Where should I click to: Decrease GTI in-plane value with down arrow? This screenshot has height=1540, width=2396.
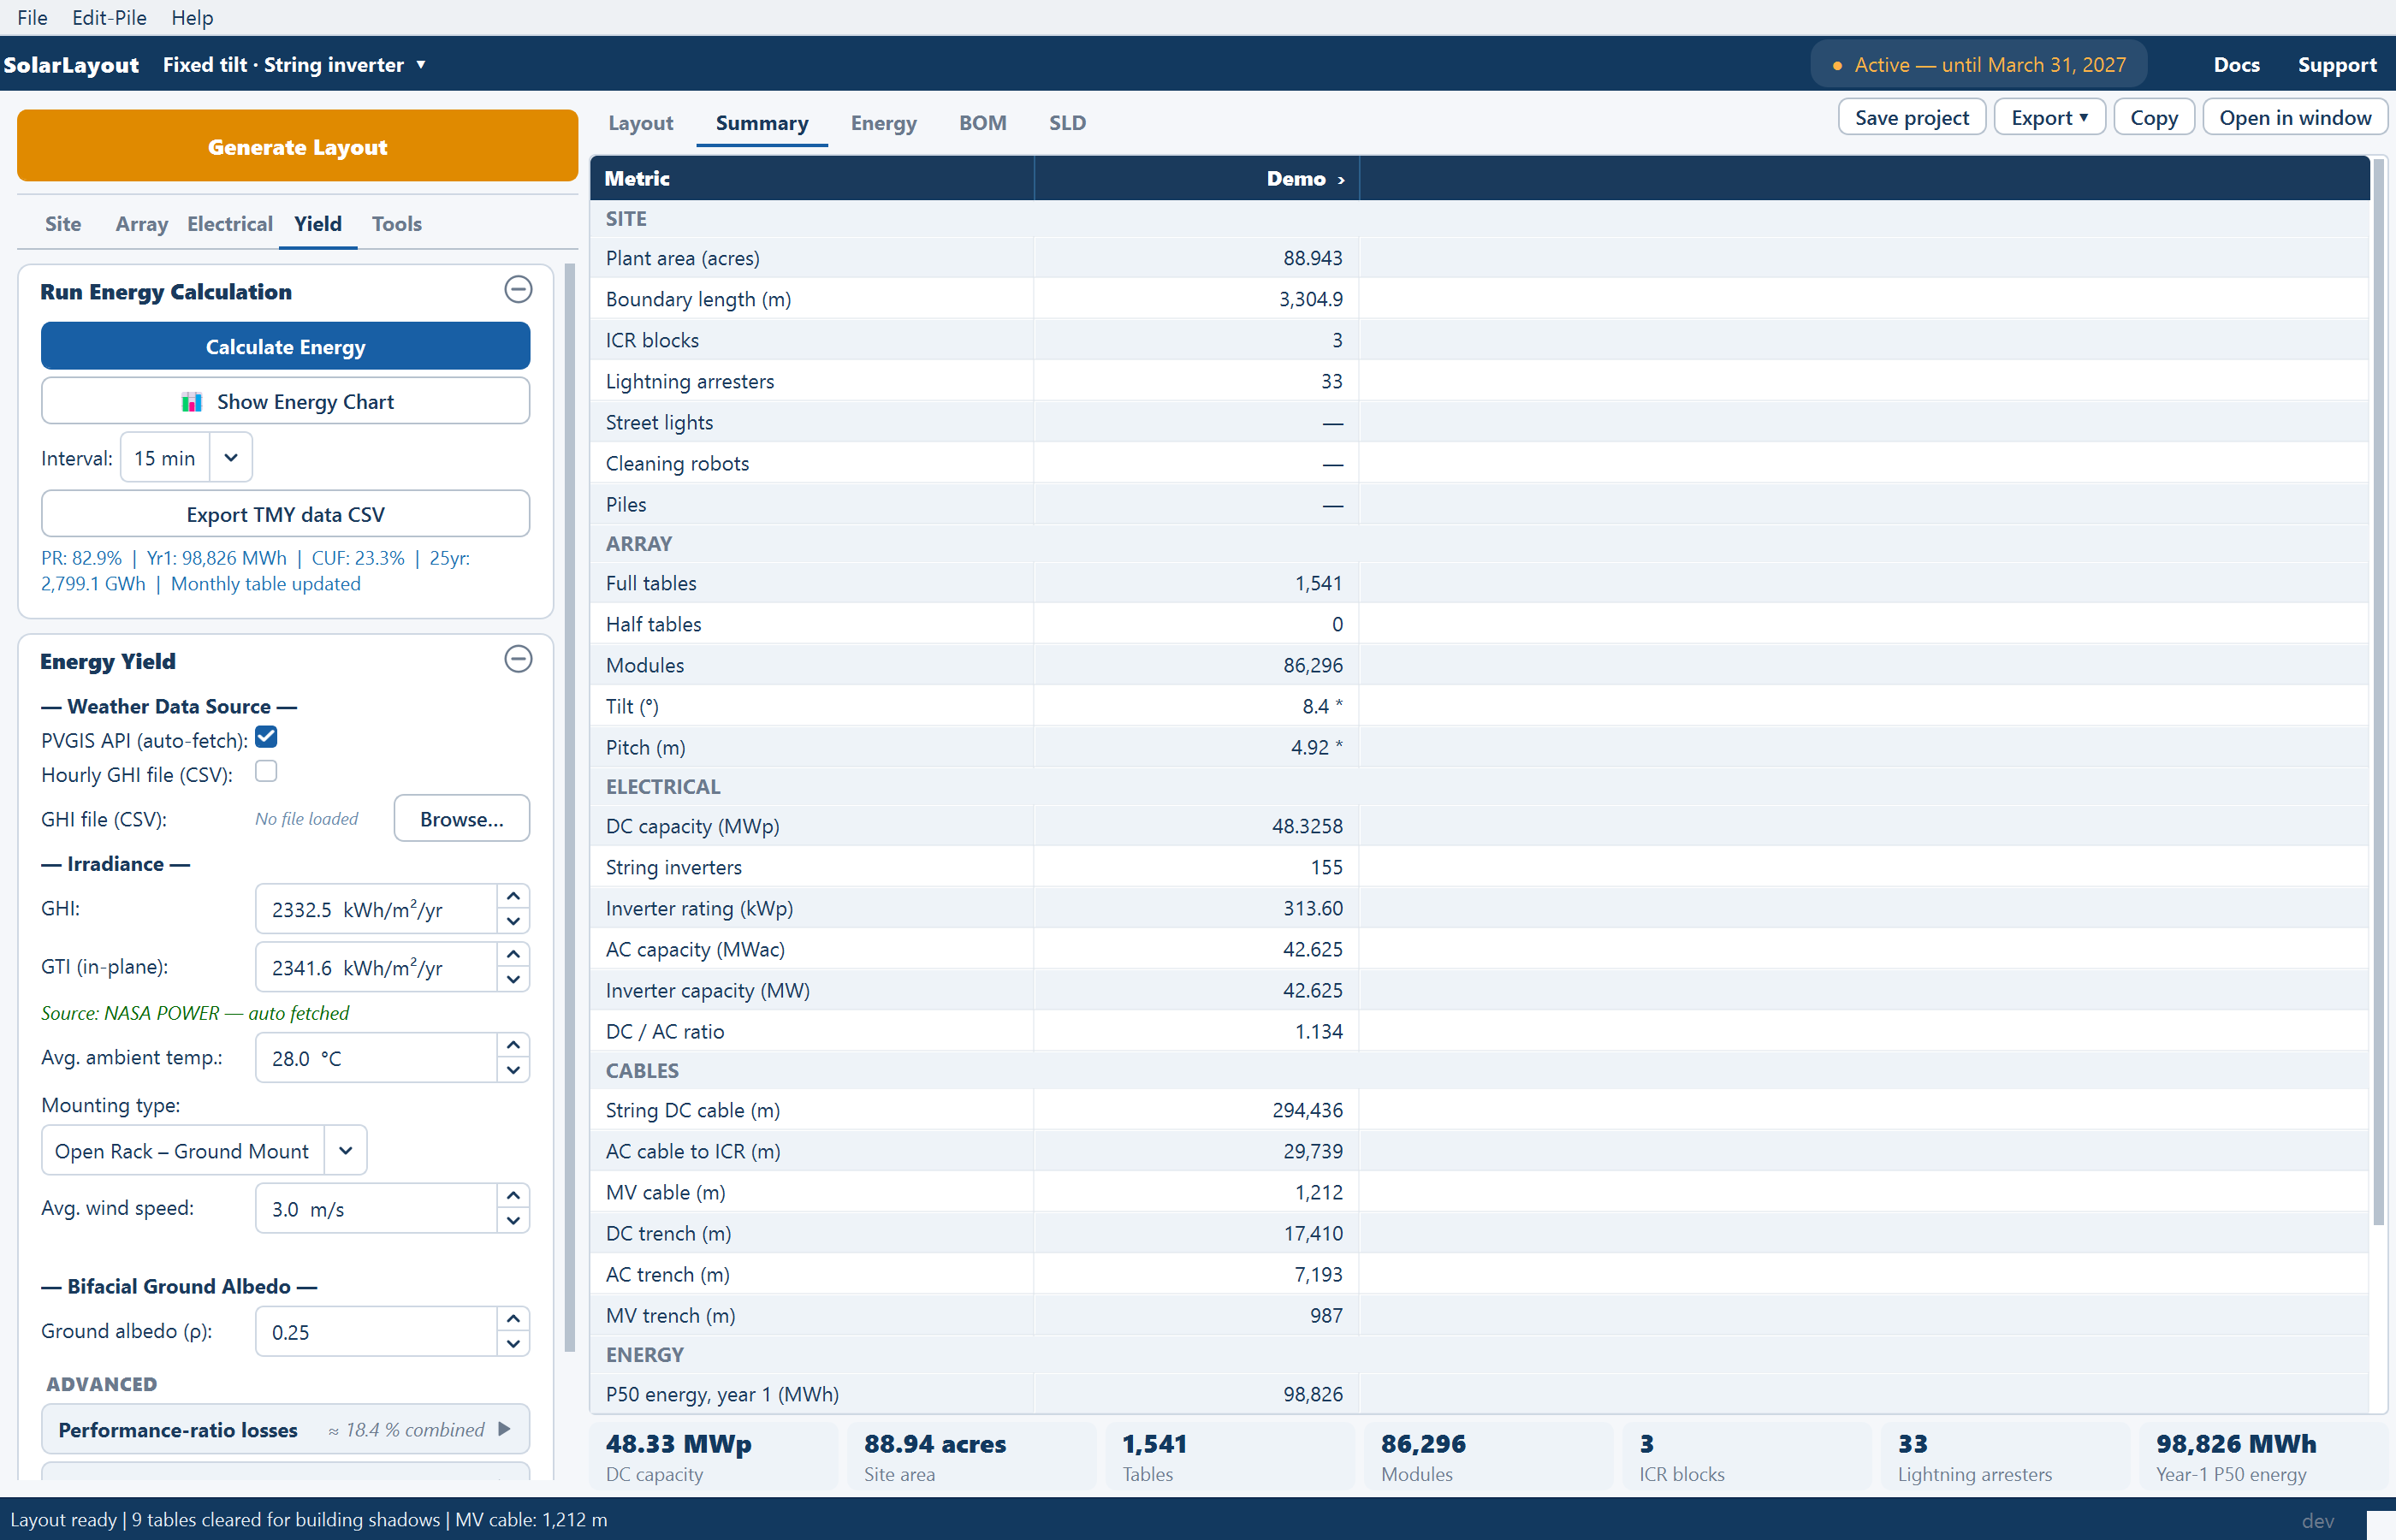(513, 979)
